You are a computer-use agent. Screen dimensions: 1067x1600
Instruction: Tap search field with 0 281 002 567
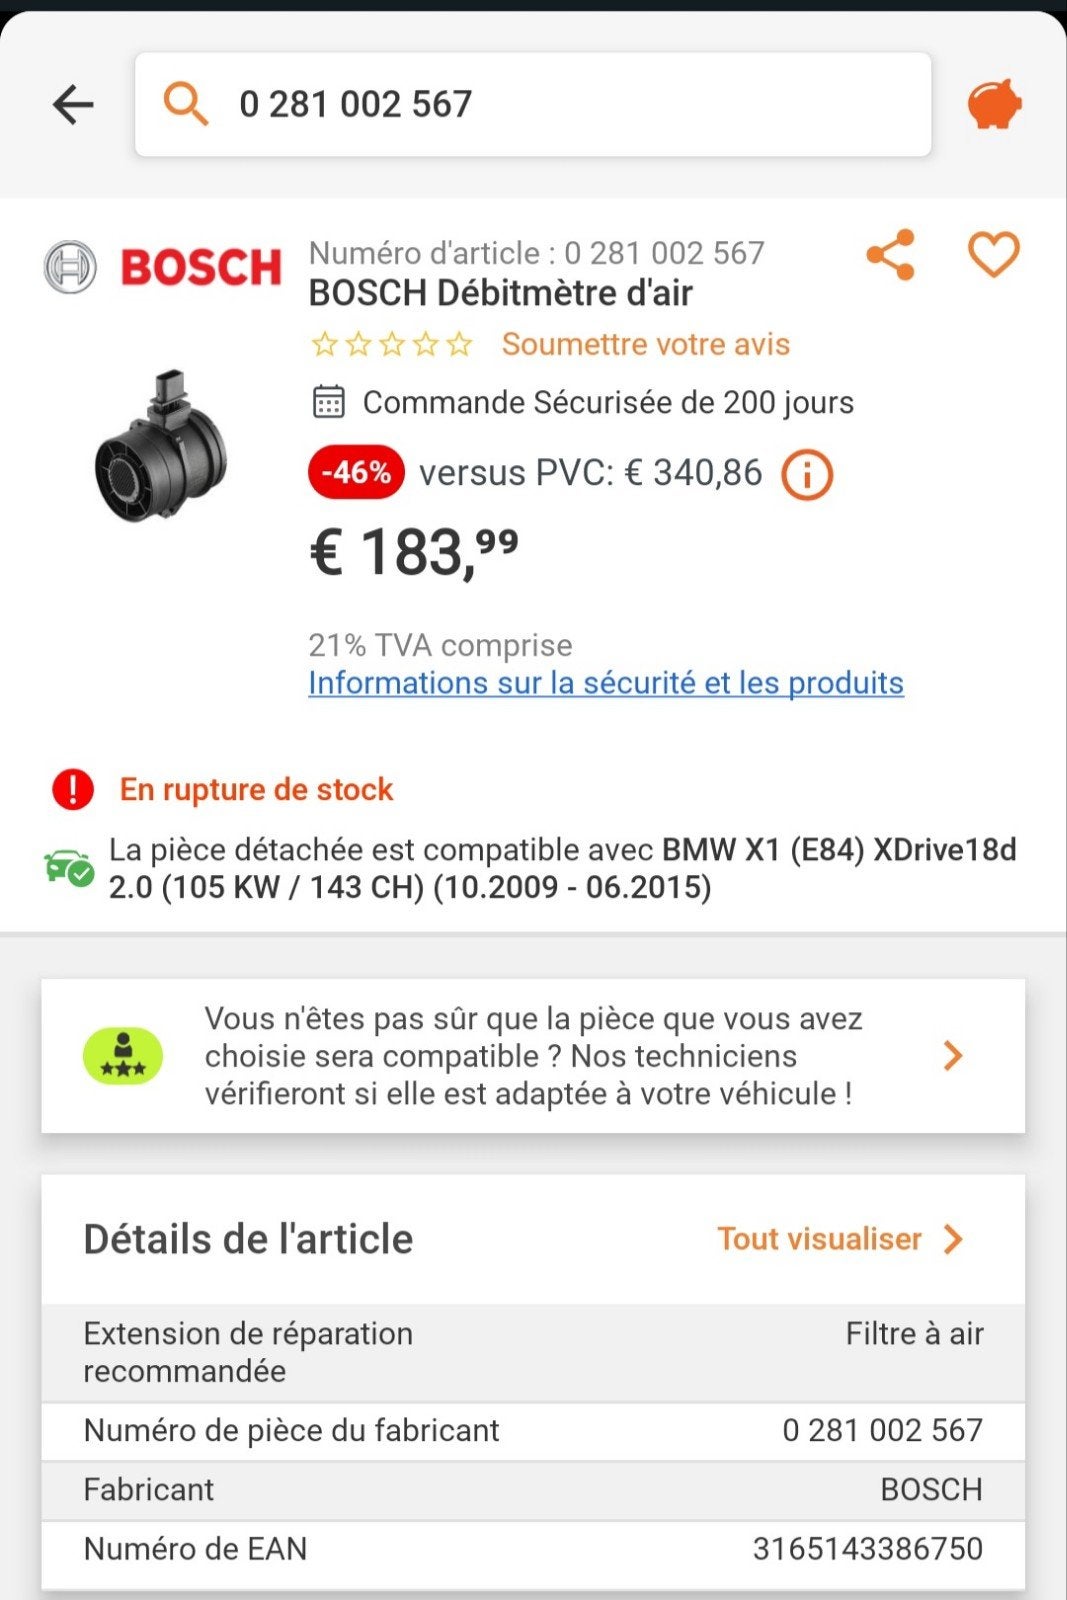click(x=533, y=104)
